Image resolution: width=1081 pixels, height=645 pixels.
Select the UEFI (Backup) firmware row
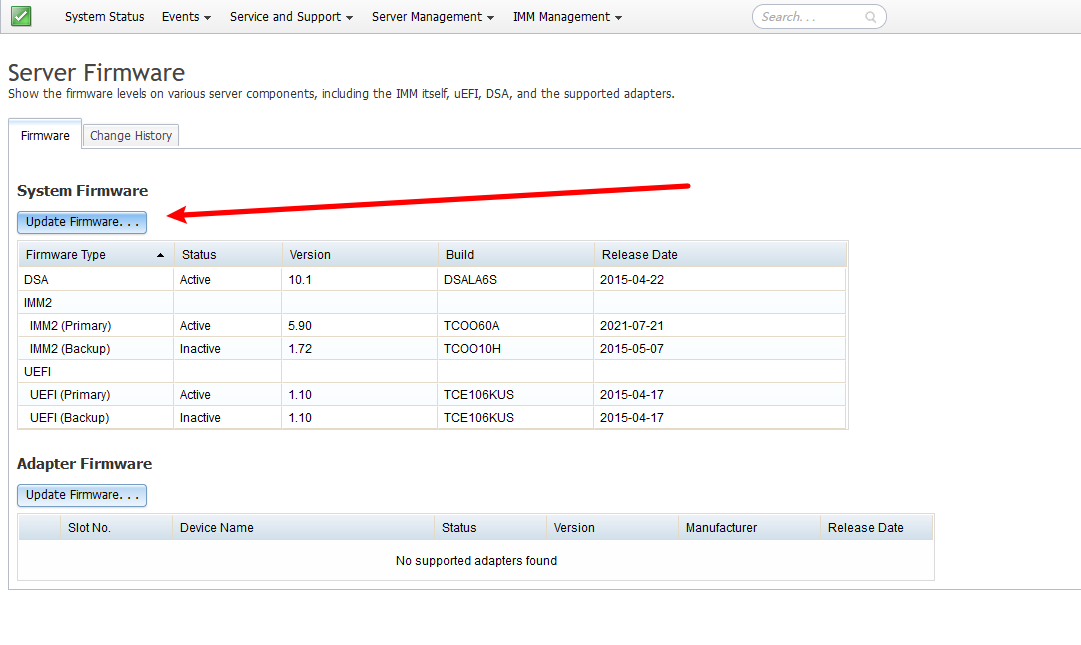tap(70, 418)
